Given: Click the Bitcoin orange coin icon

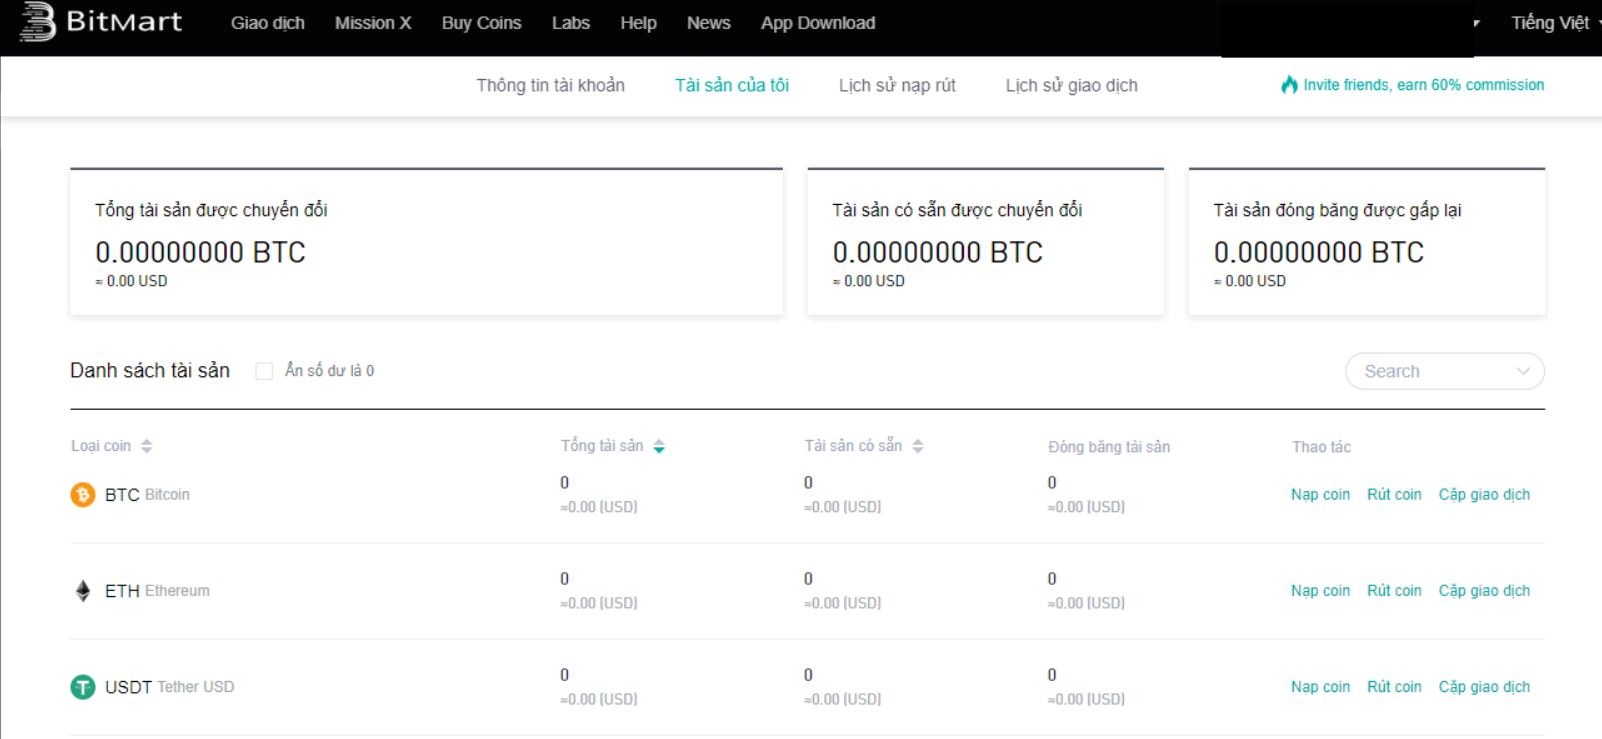Looking at the screenshot, I should tap(83, 494).
